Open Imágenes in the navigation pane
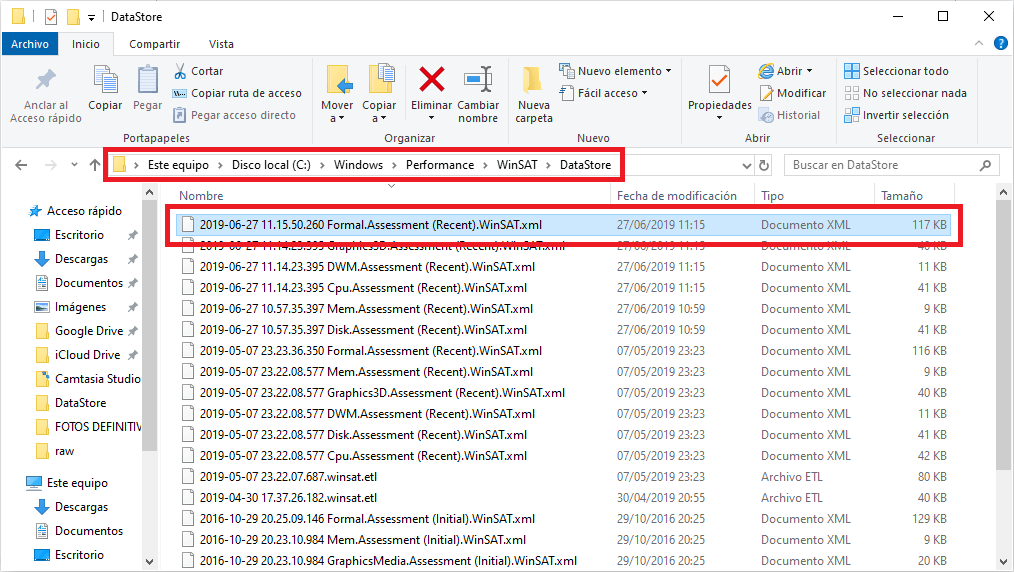This screenshot has height=572, width=1014. 80,306
